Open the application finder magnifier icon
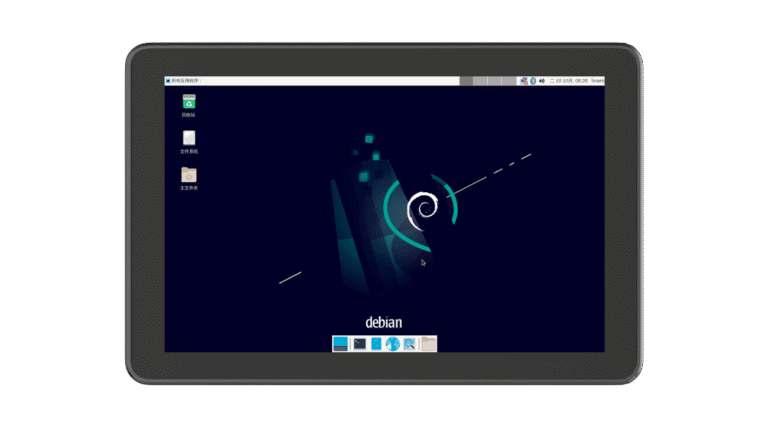768x432 pixels. coord(409,344)
